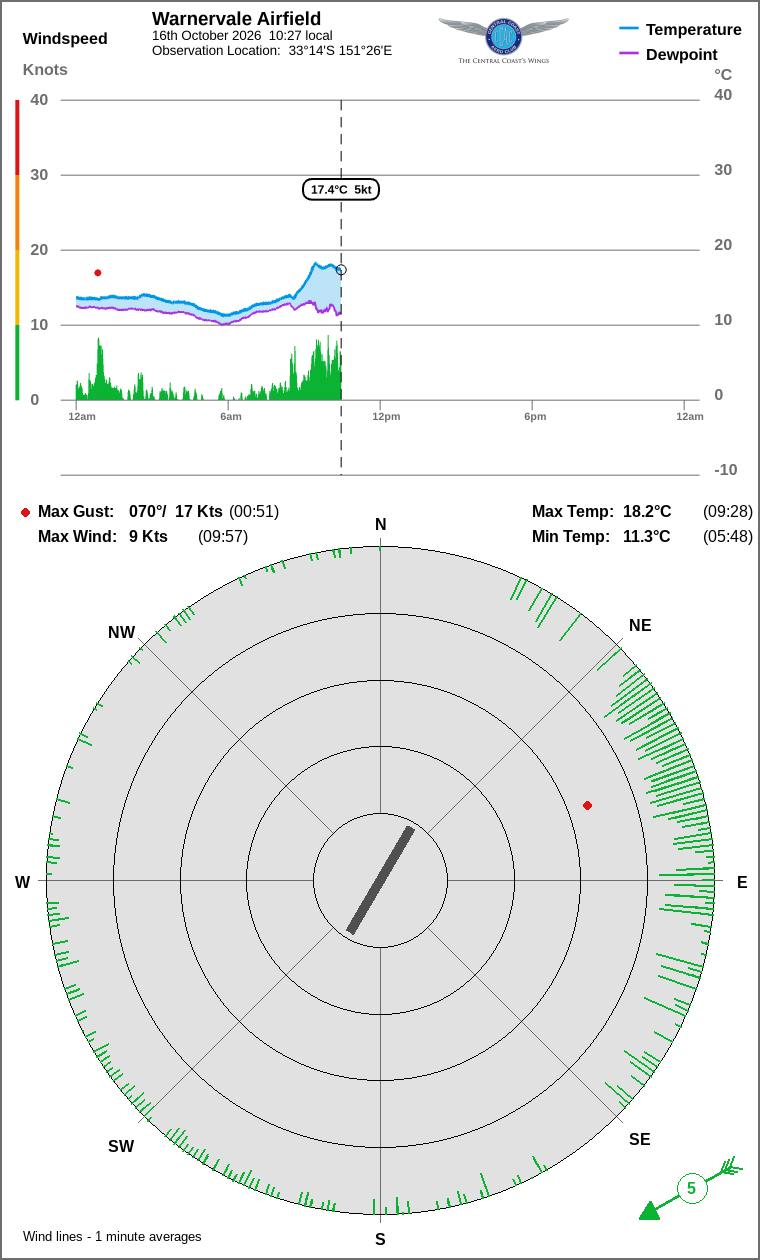Click the S compass label
Image resolution: width=760 pixels, height=1260 pixels.
click(x=380, y=1240)
